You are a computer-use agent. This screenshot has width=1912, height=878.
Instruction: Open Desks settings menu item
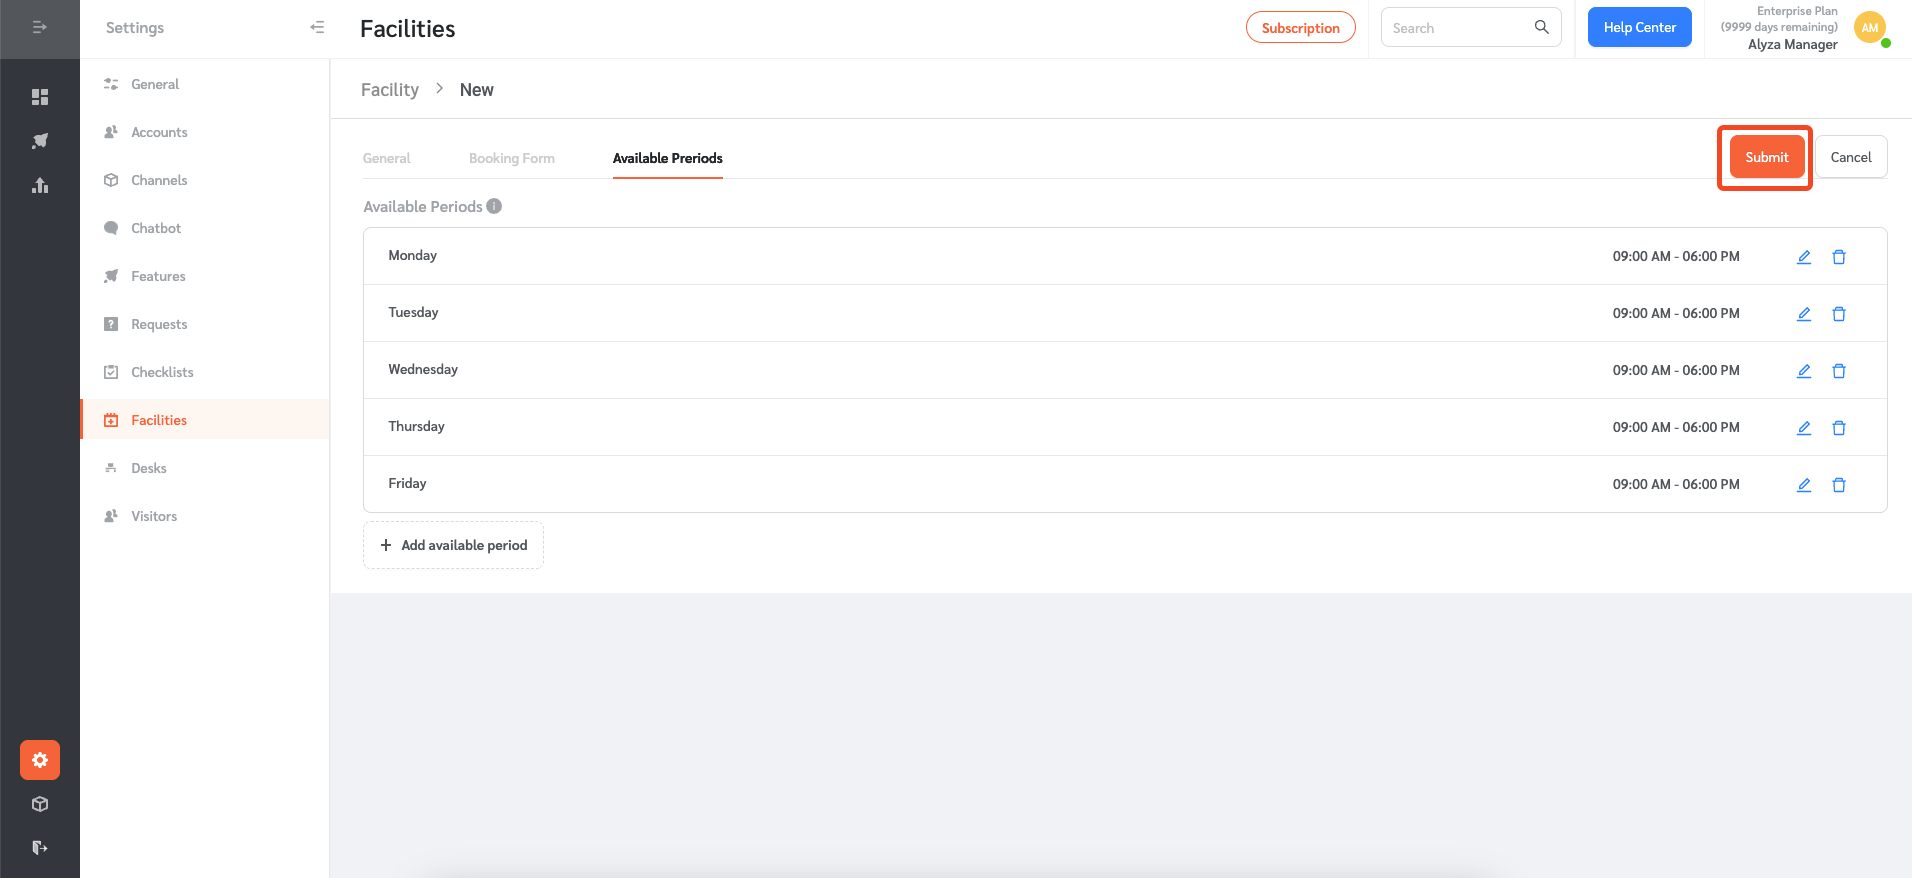pyautogui.click(x=205, y=468)
